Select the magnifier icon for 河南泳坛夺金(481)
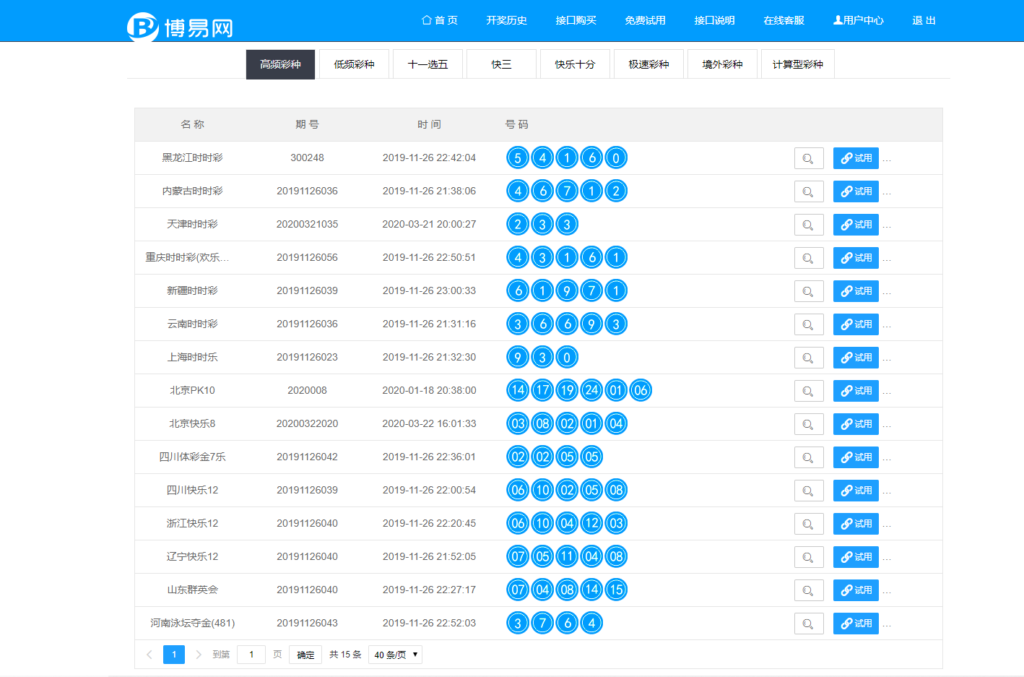Viewport: 1024px width, 677px height. (808, 622)
